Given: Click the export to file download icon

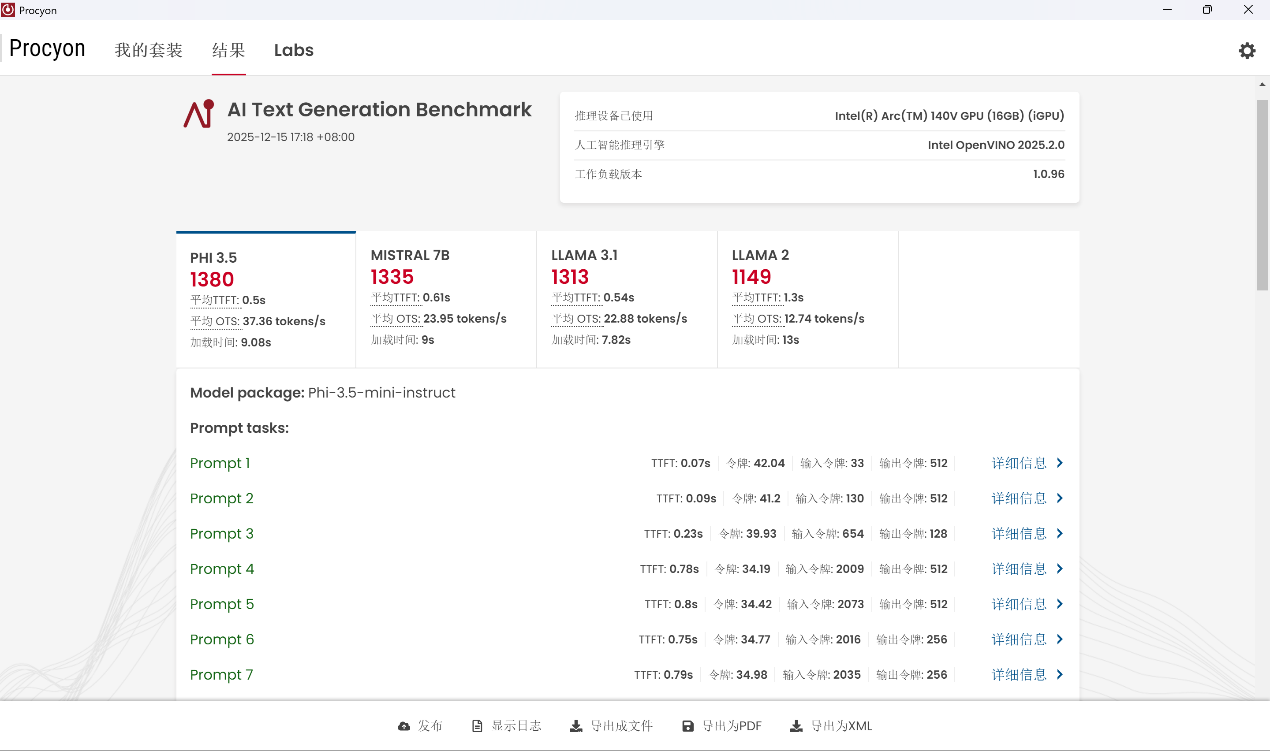Looking at the screenshot, I should point(576,726).
